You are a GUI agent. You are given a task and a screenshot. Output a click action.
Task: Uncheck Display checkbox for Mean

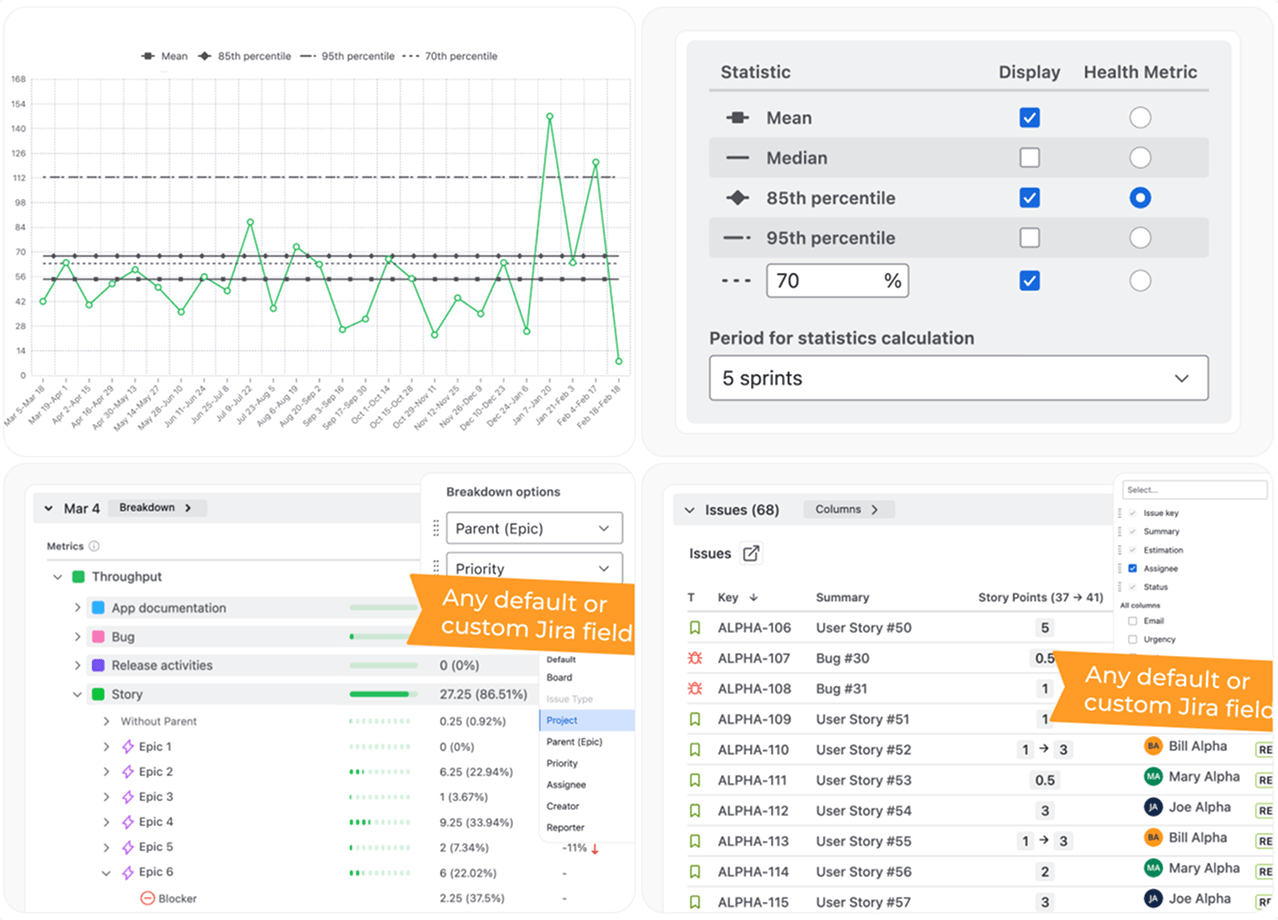click(x=1029, y=118)
